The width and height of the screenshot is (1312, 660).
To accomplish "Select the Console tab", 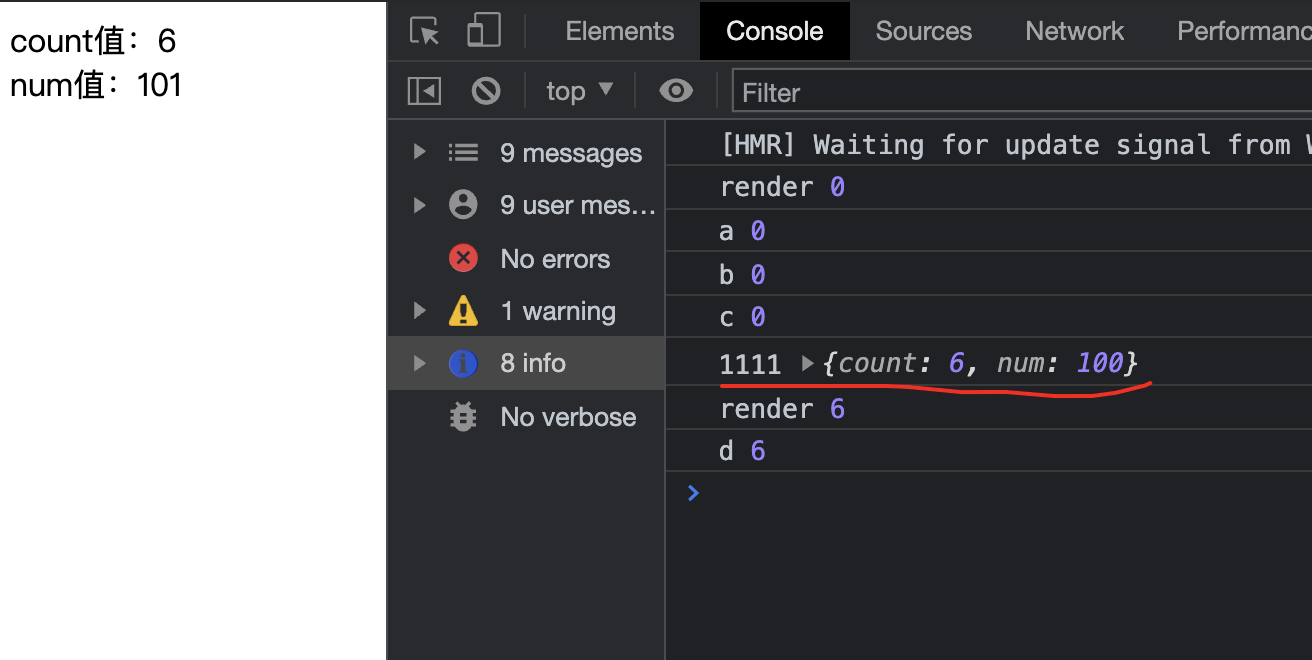I will click(x=775, y=31).
